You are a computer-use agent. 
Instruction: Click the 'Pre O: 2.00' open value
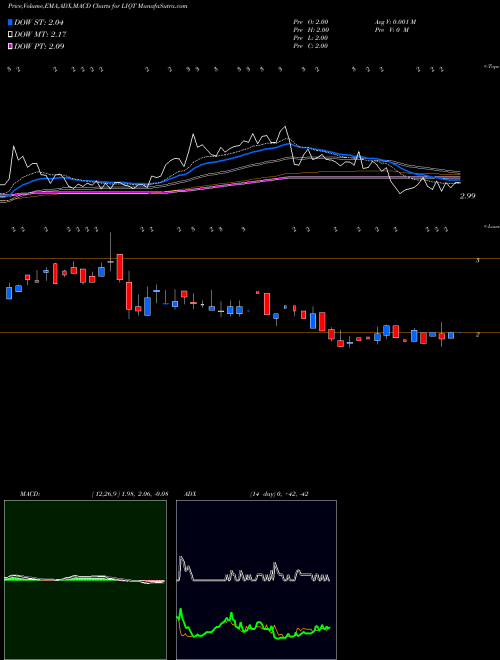(311, 22)
